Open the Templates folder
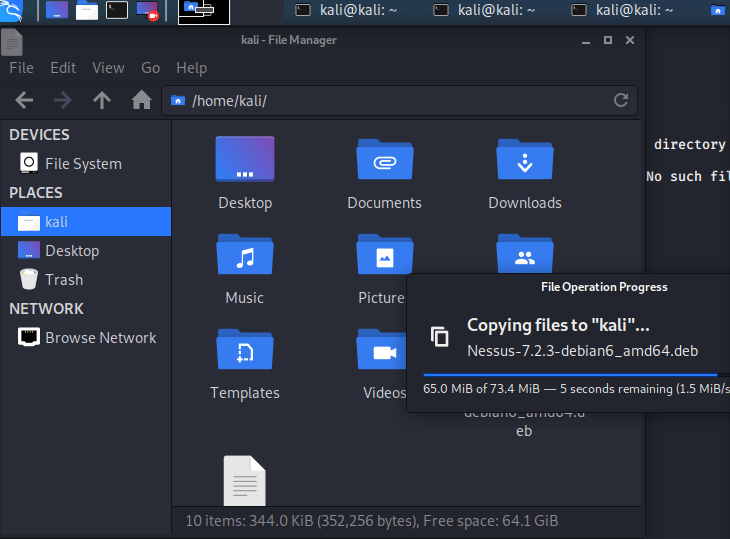 click(x=244, y=351)
